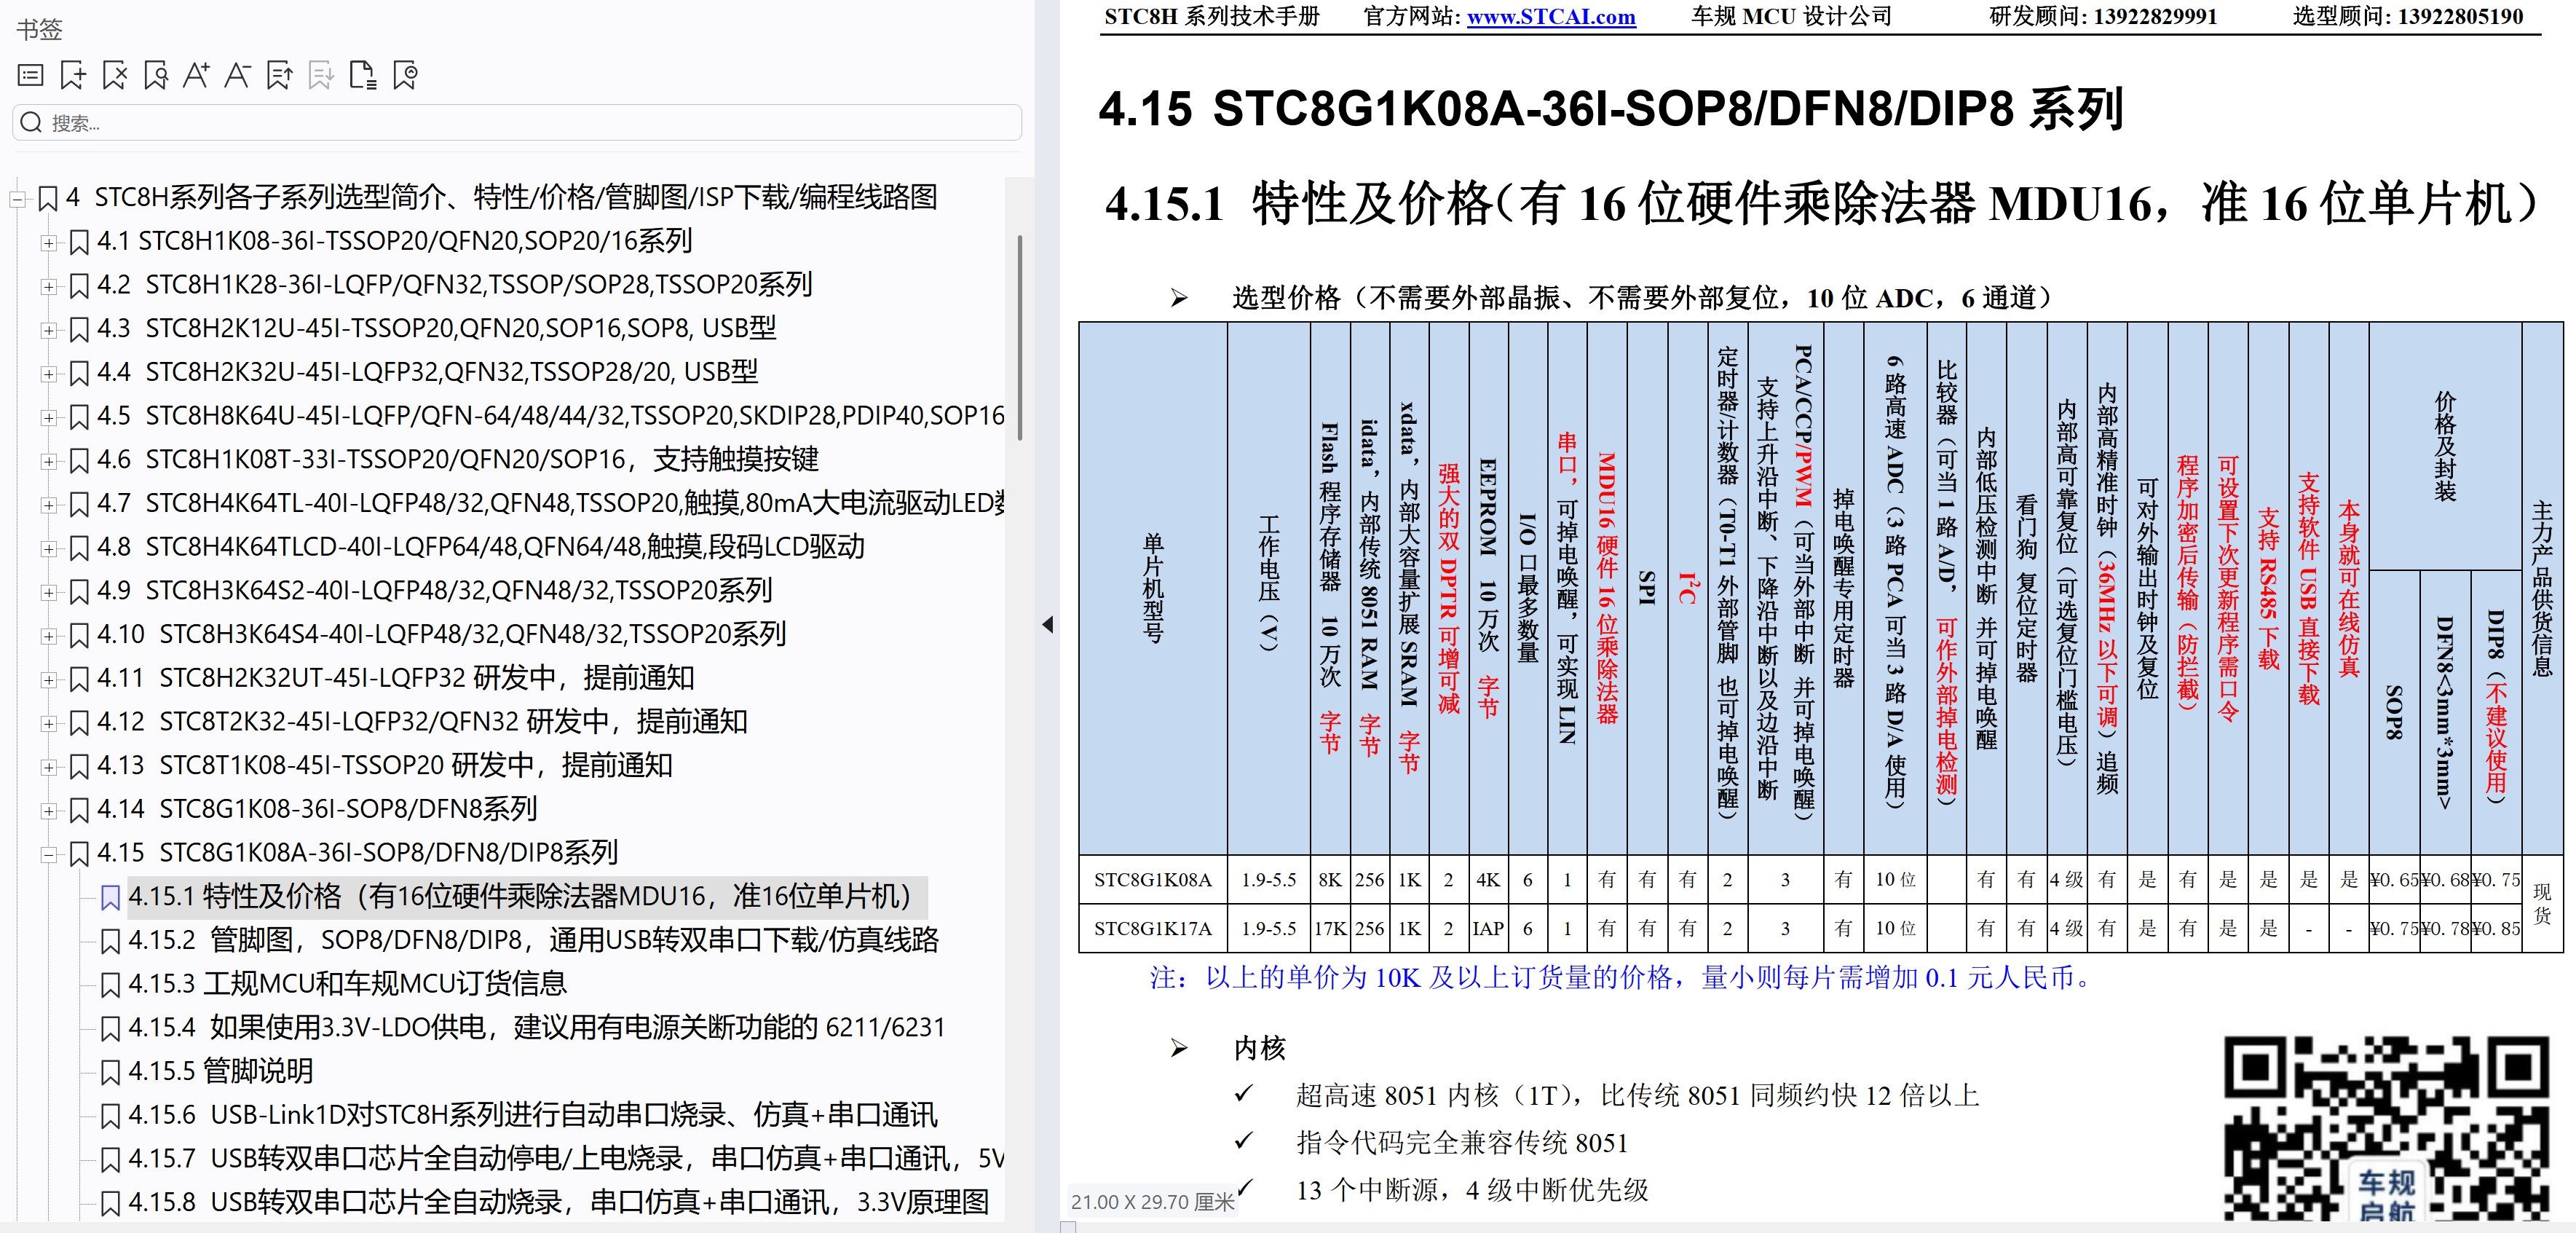Viewport: 2576px width, 1233px height.
Task: Click the QR code image
Action: pyautogui.click(x=2385, y=1128)
